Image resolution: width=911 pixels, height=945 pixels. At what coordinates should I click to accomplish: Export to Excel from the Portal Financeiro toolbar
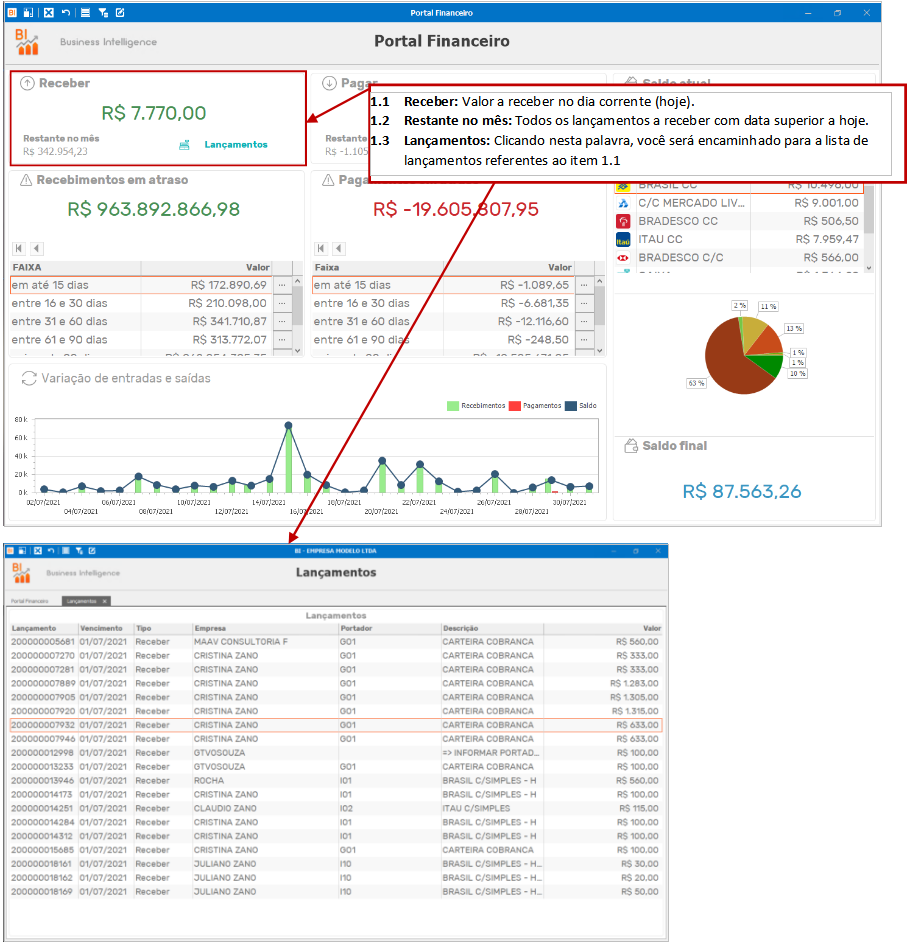pyautogui.click(x=49, y=12)
